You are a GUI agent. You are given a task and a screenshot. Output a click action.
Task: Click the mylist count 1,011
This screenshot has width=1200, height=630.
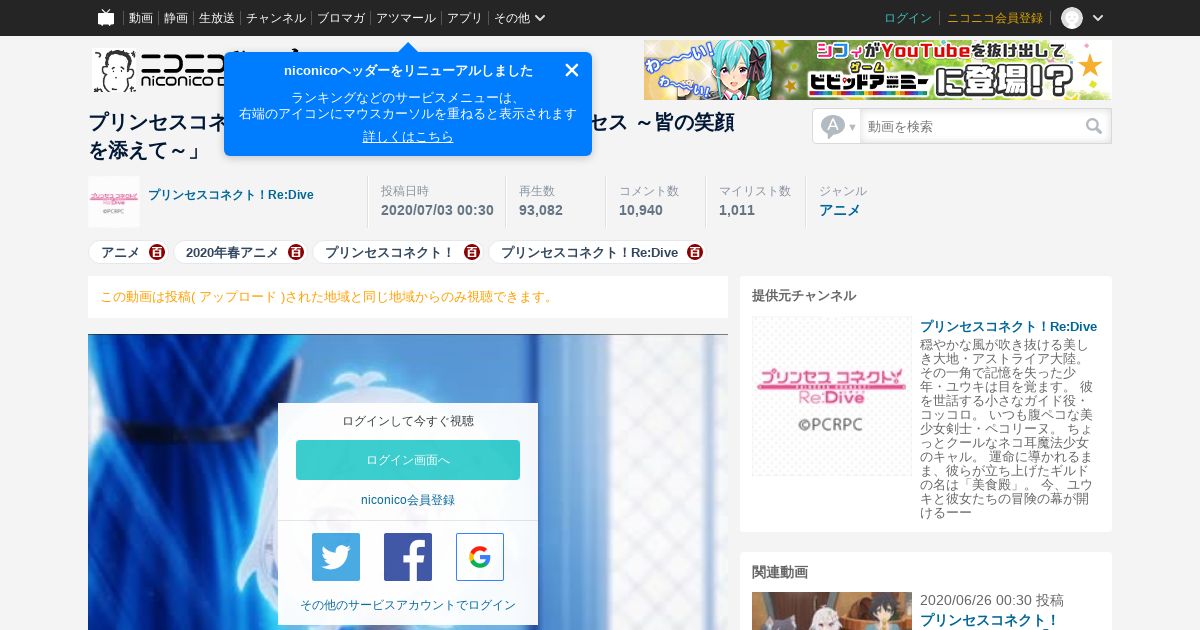point(737,210)
